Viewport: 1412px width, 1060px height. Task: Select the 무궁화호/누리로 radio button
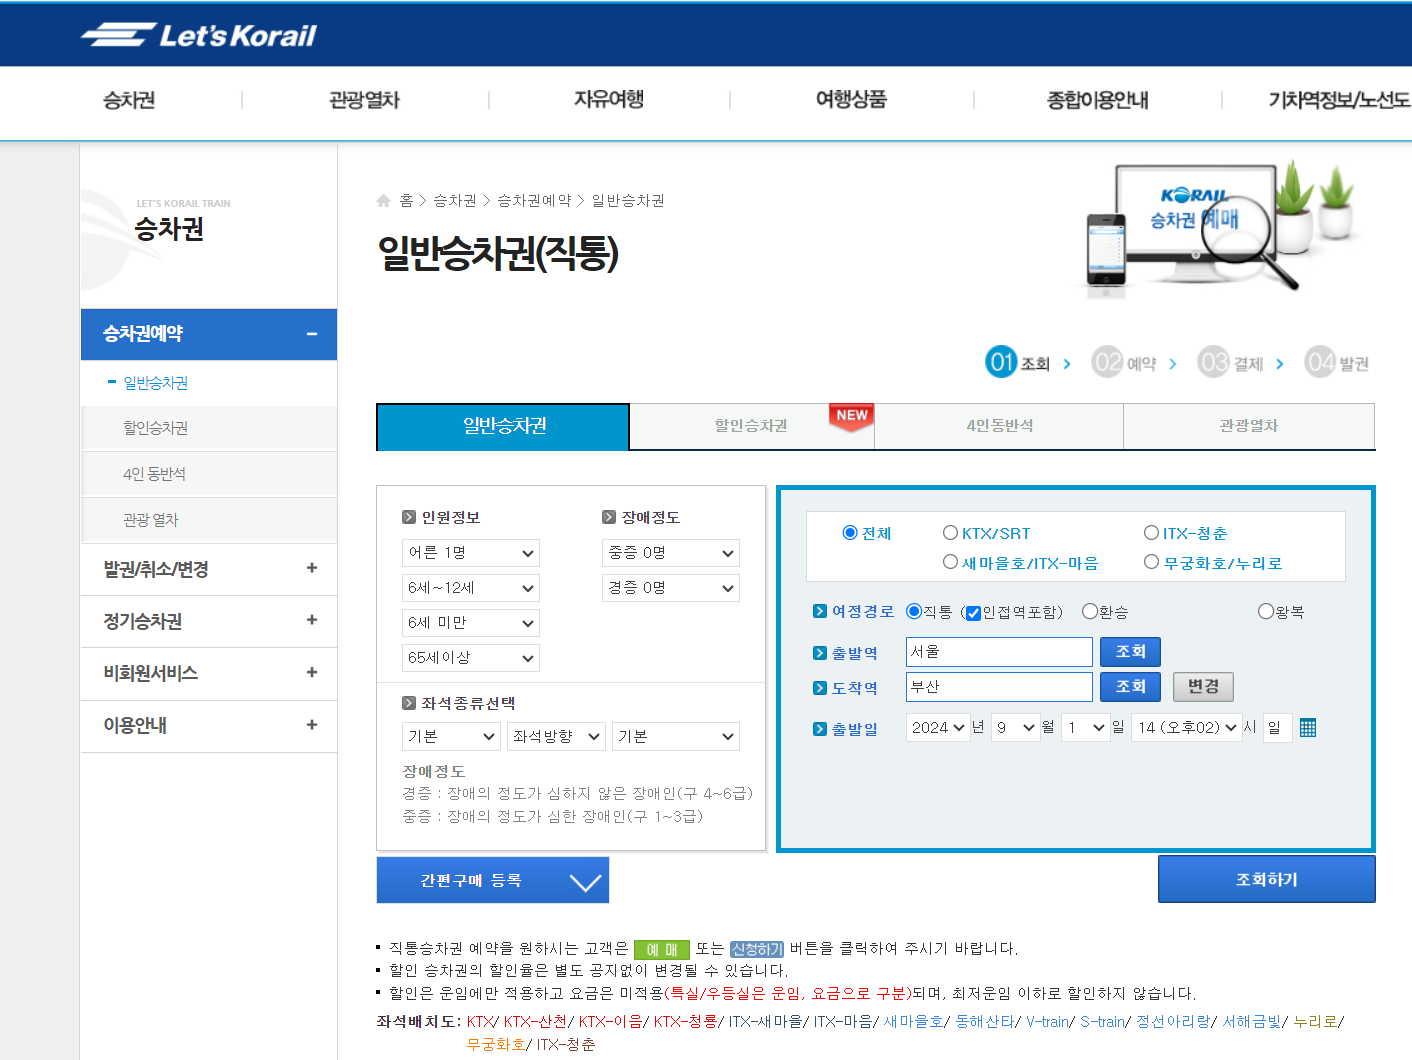(x=1151, y=561)
